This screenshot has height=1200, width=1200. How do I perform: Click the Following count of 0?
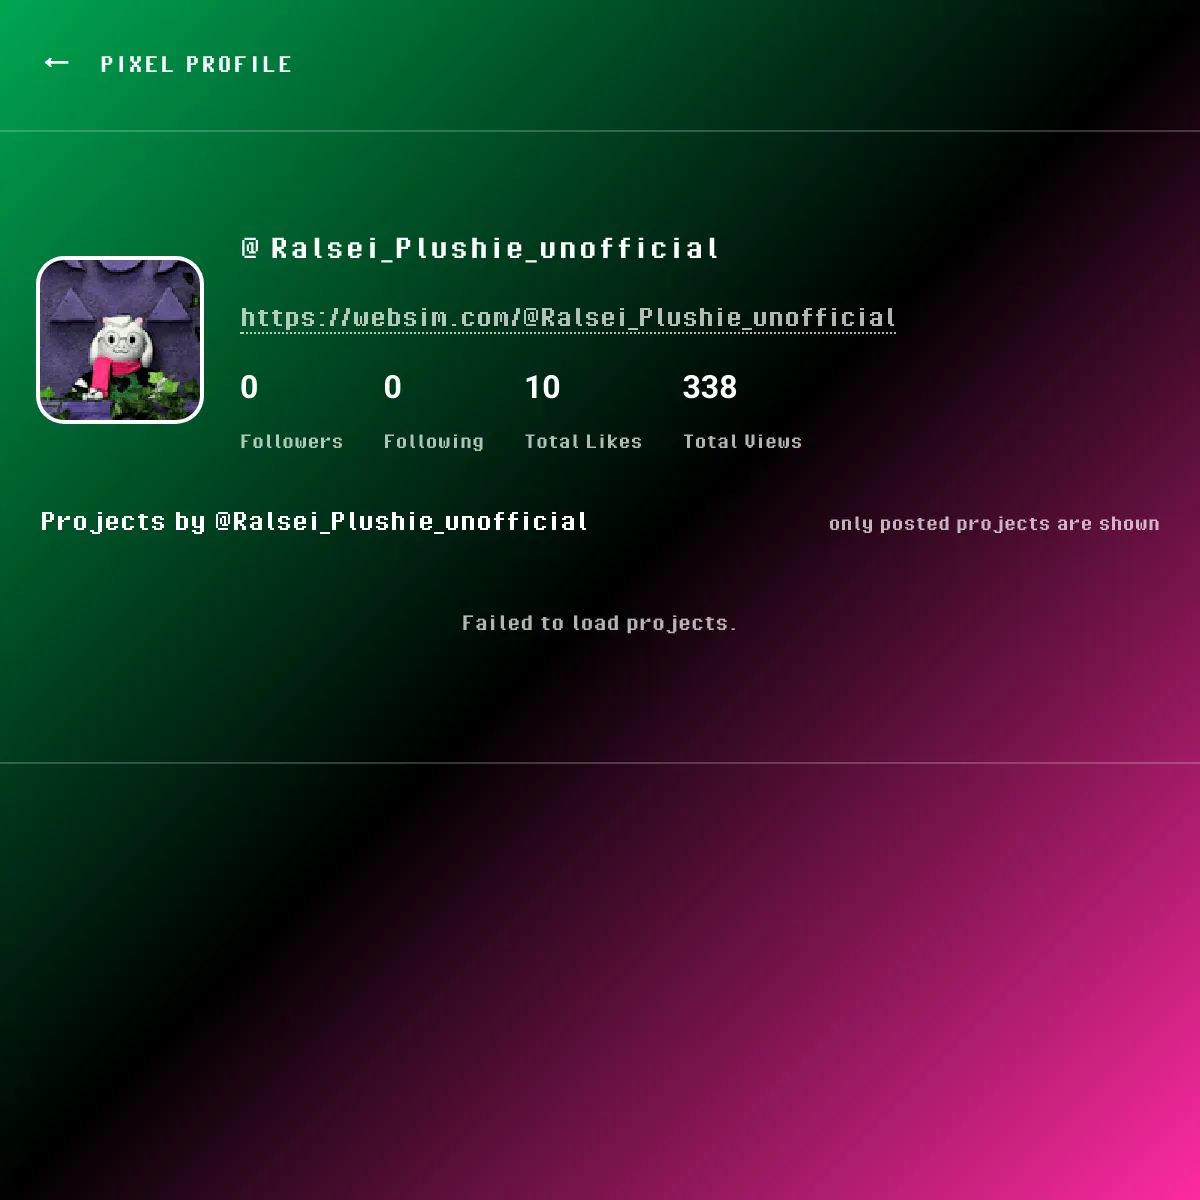click(x=392, y=387)
